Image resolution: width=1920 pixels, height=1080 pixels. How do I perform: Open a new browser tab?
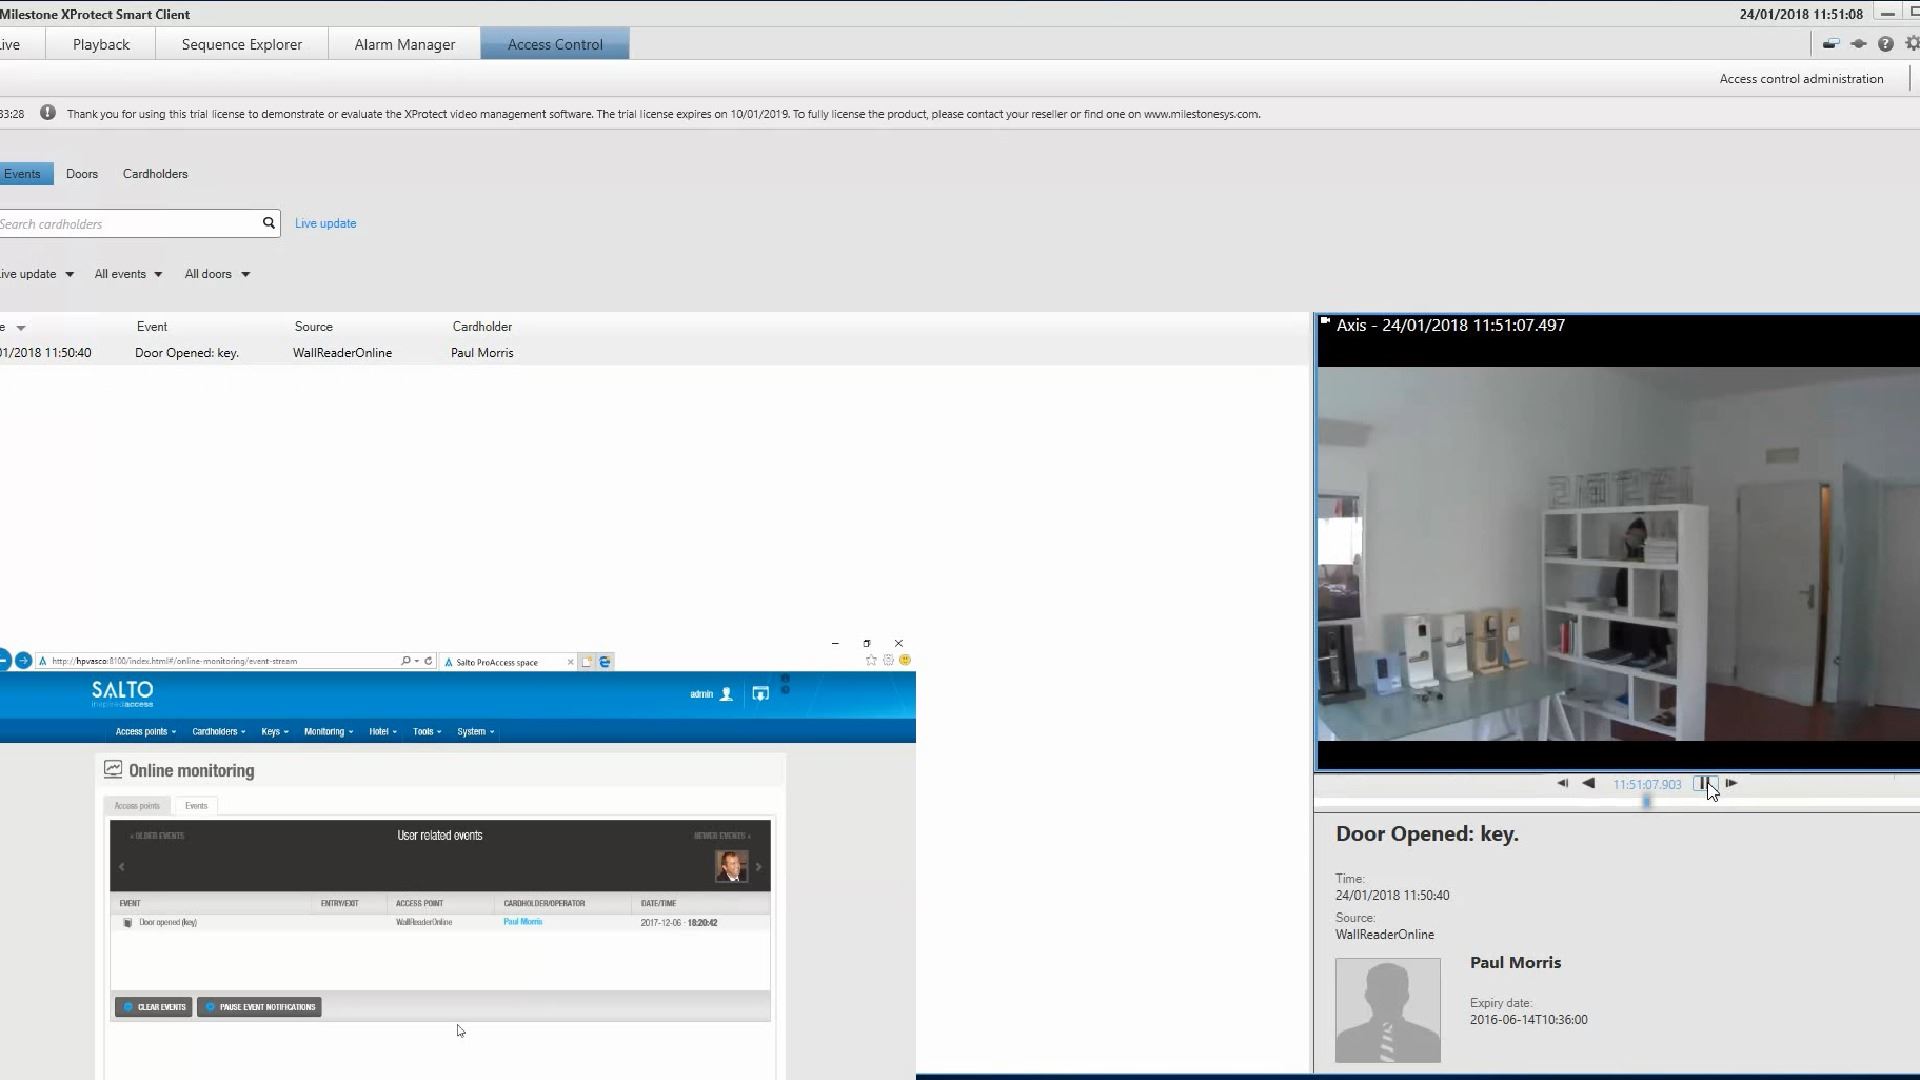pyautogui.click(x=587, y=661)
